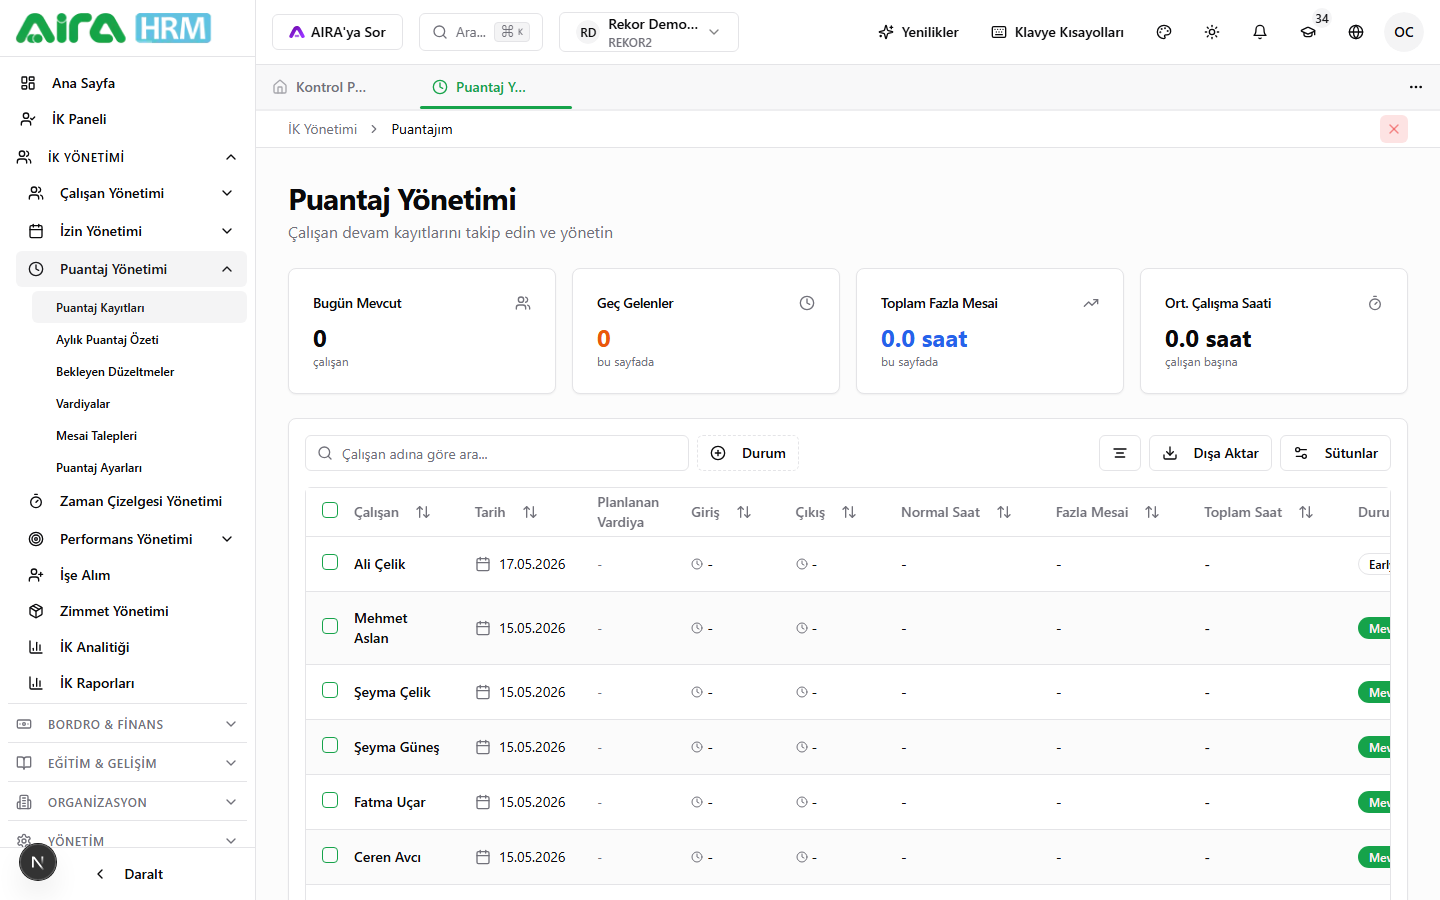The image size is (1440, 900).
Task: Open Sütunlar column settings
Action: pyautogui.click(x=1335, y=453)
